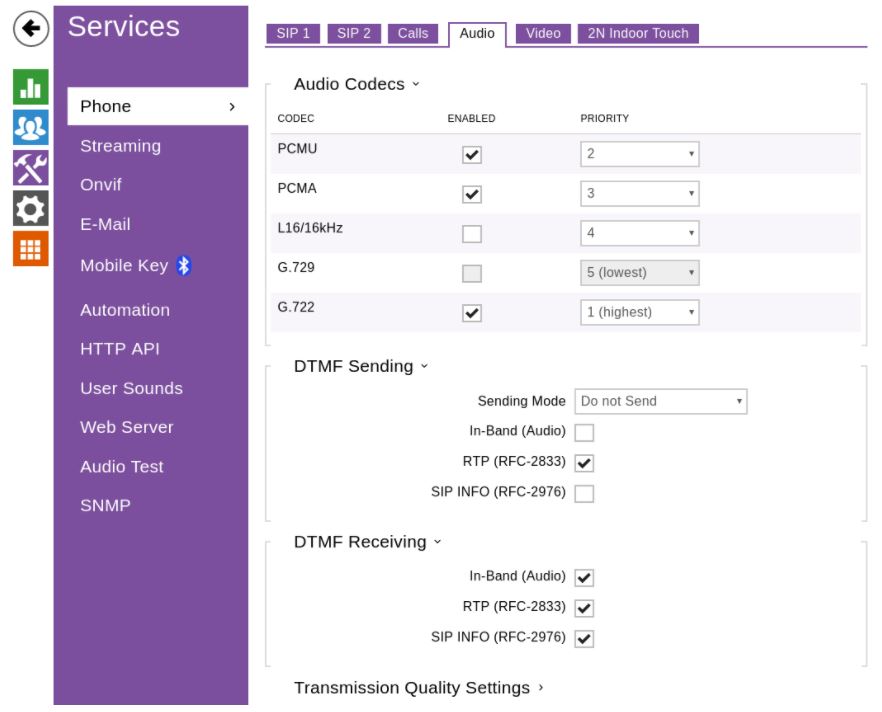Disable the PCMU codec checkbox
Viewport: 882px width, 712px height.
coord(472,155)
